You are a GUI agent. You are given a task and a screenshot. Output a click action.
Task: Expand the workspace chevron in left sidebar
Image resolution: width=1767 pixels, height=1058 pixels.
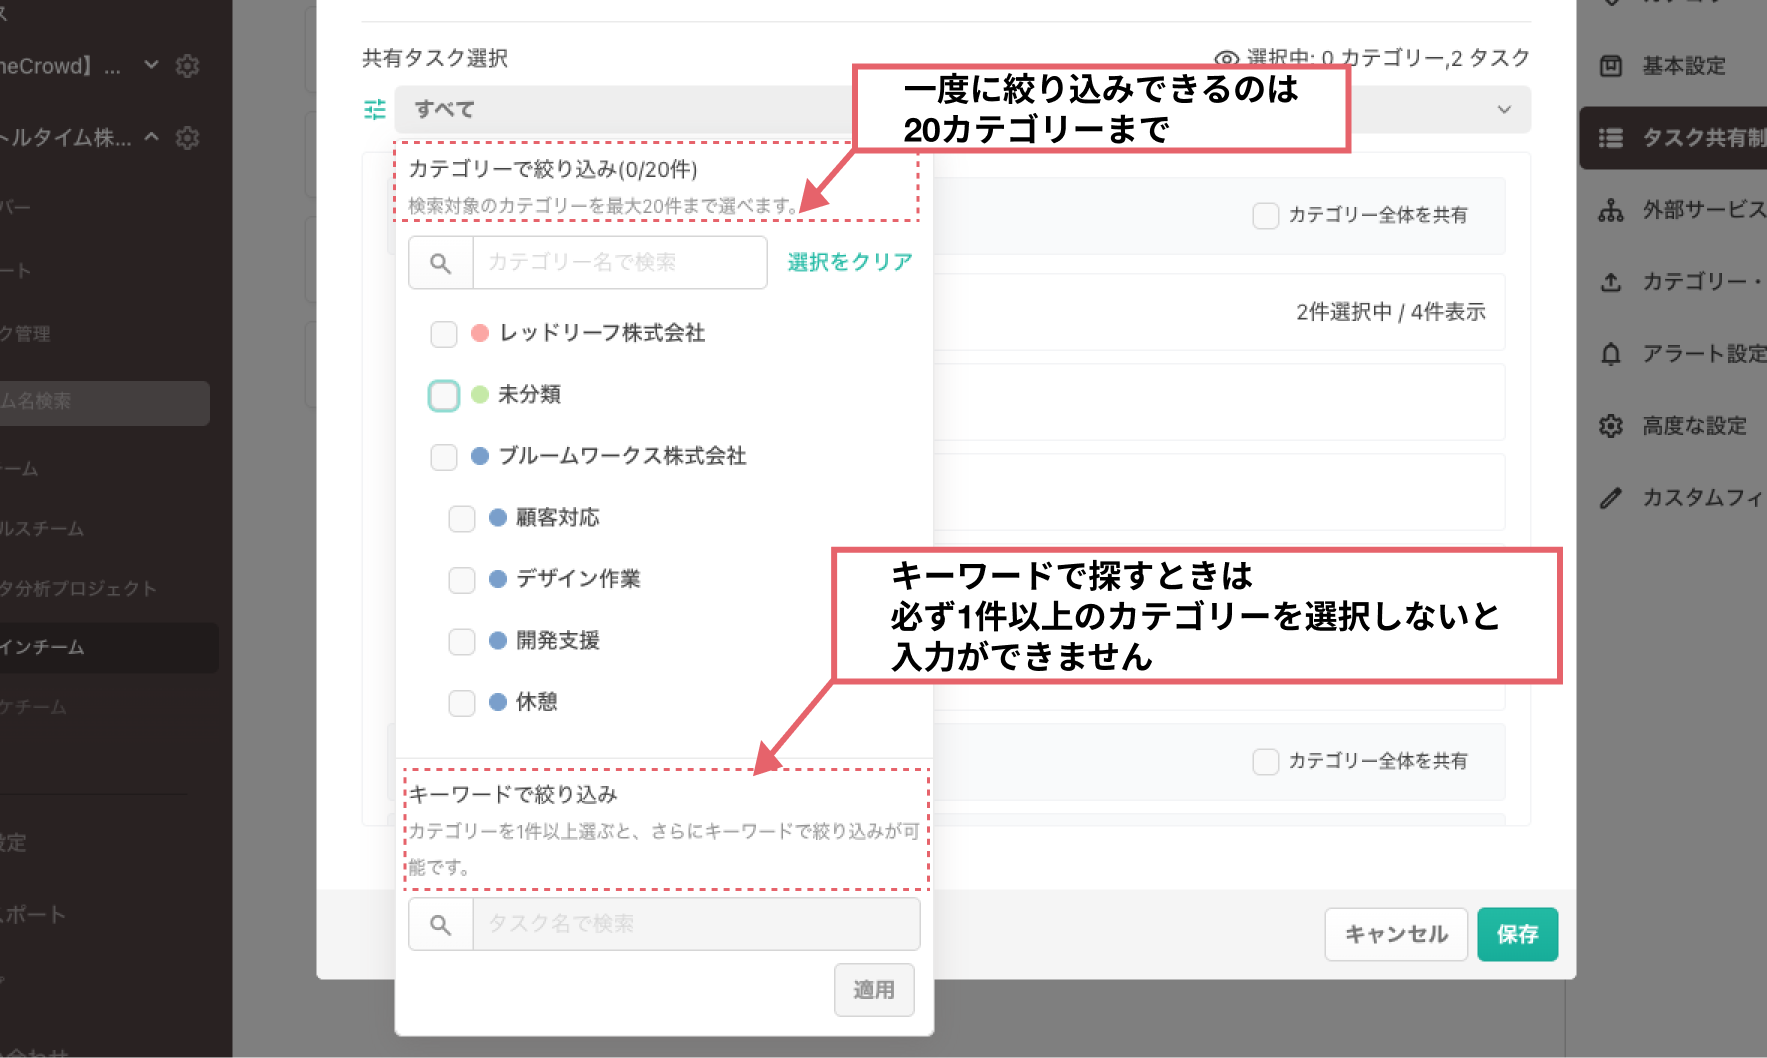(x=151, y=66)
